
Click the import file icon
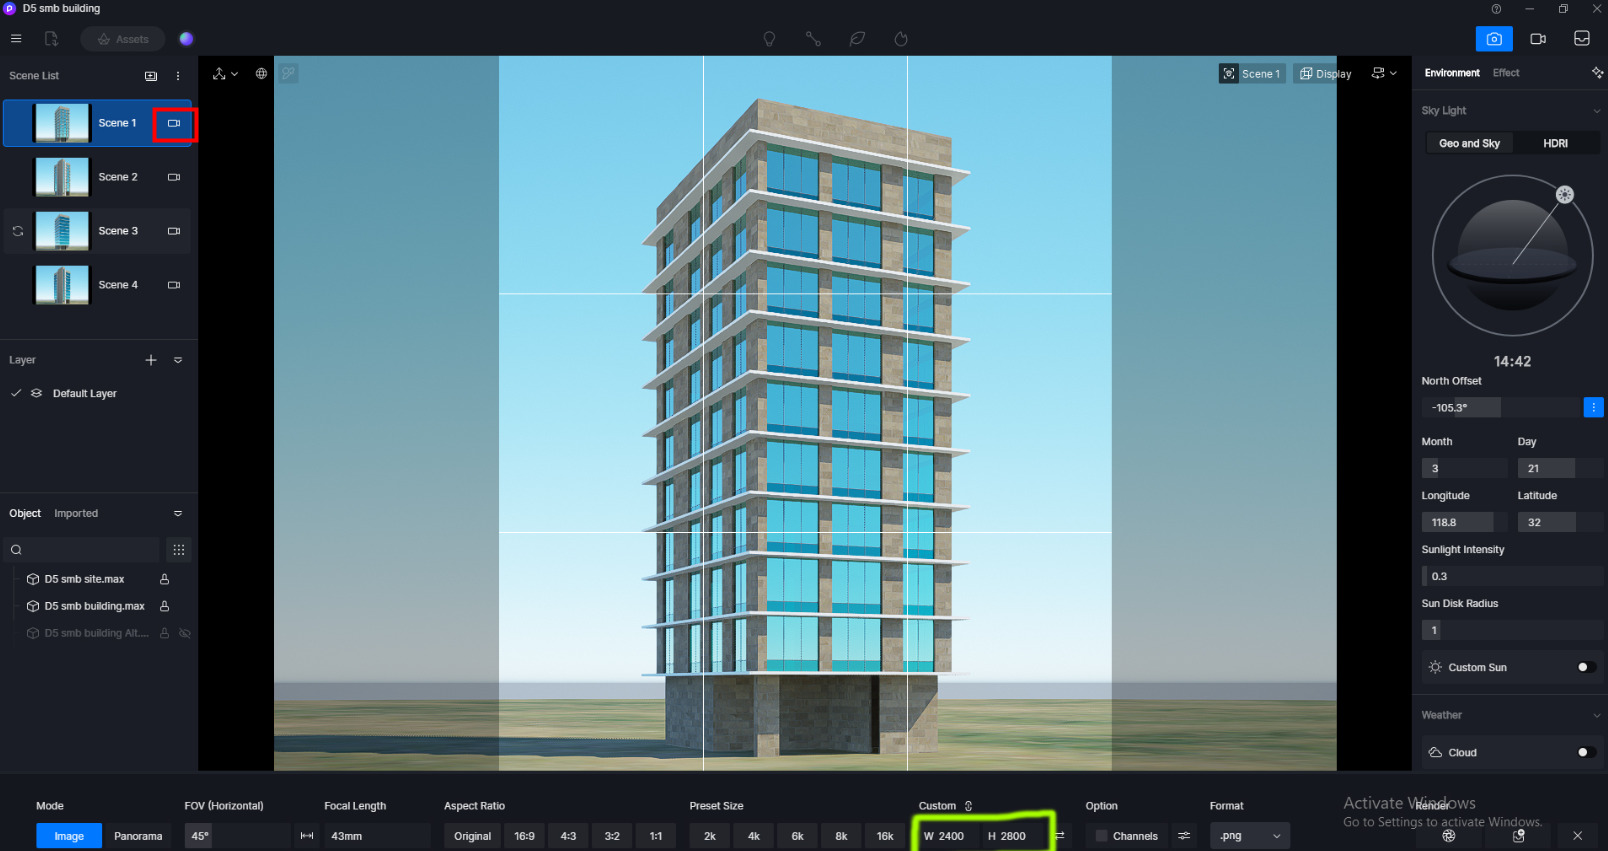[51, 39]
